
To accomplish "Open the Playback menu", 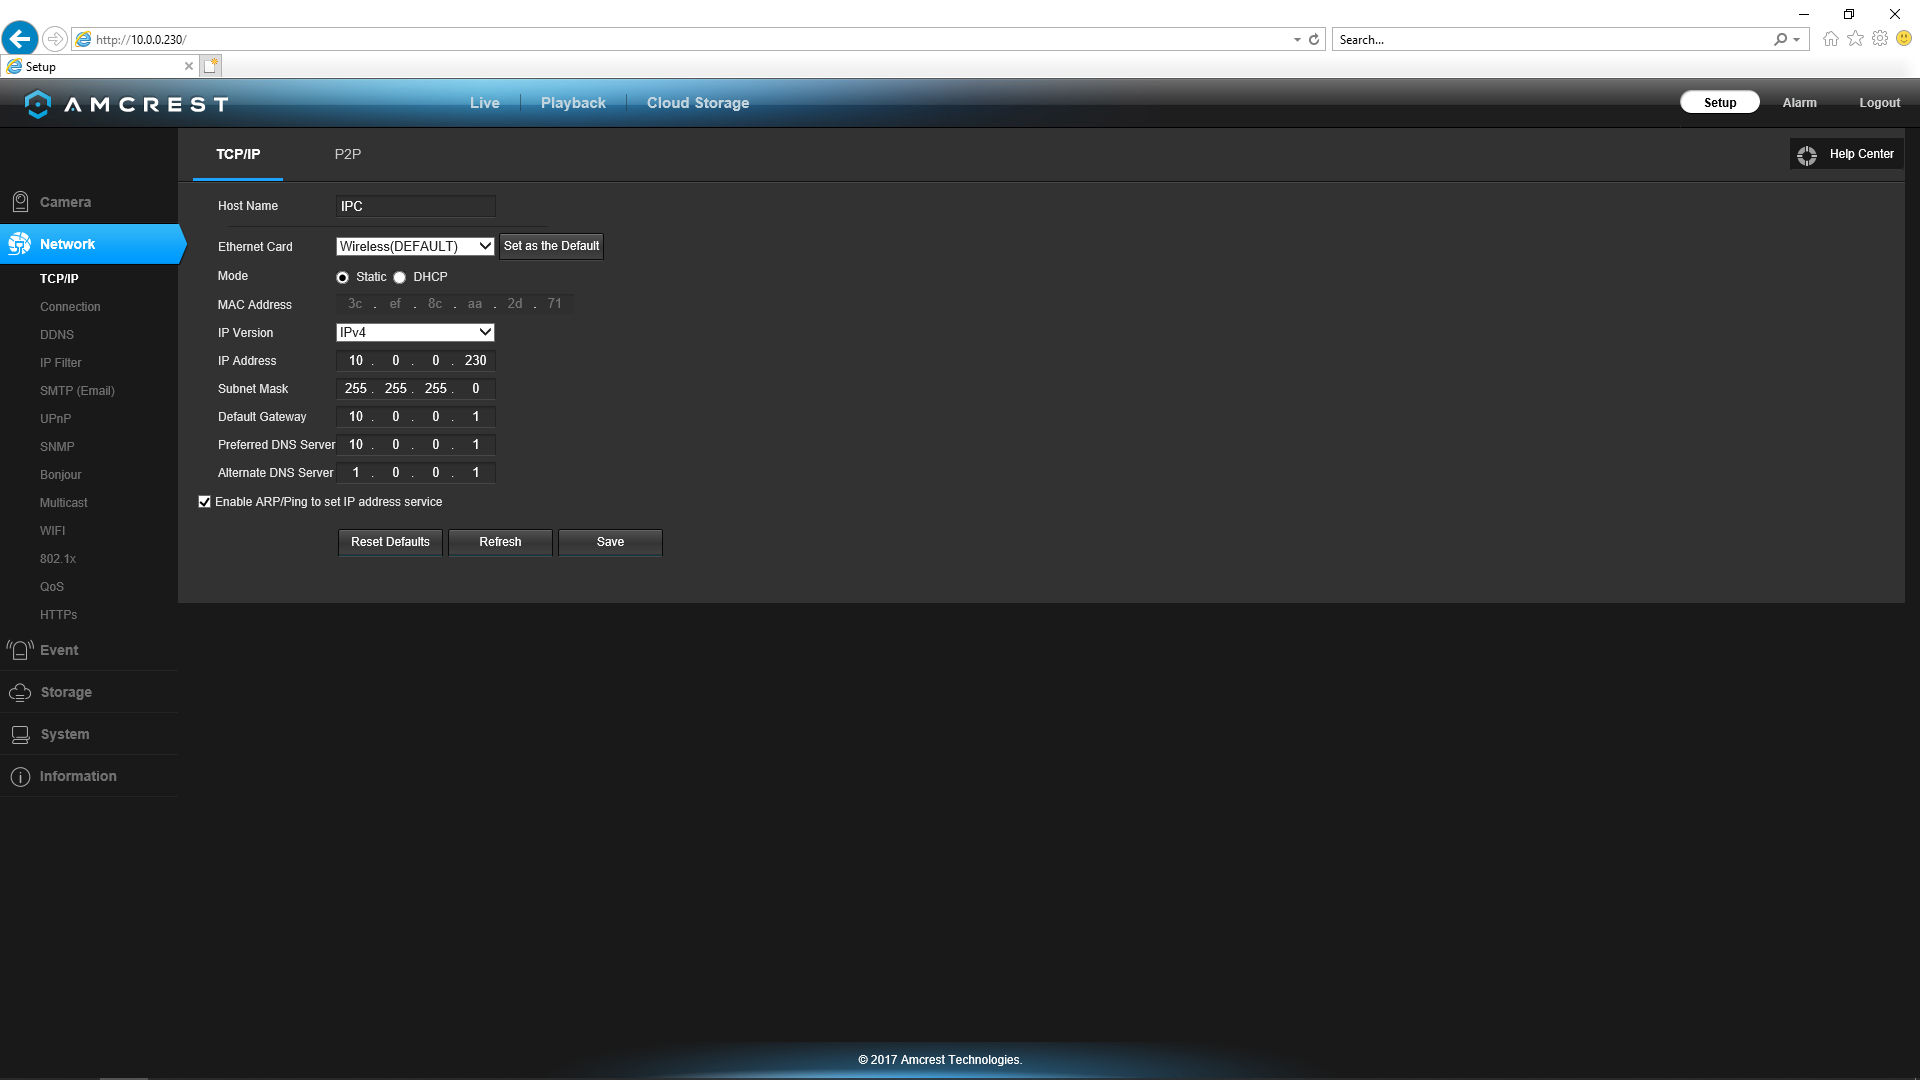I will pyautogui.click(x=573, y=103).
